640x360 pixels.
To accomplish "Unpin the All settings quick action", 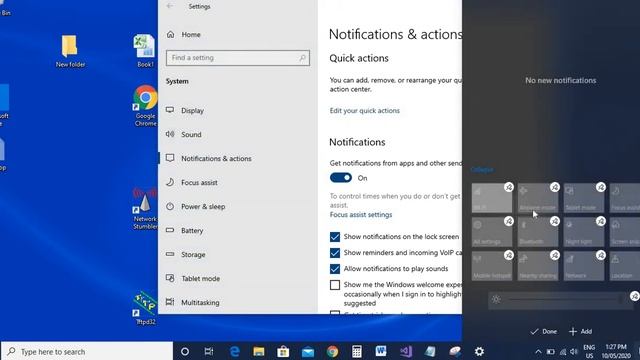I will coord(509,221).
